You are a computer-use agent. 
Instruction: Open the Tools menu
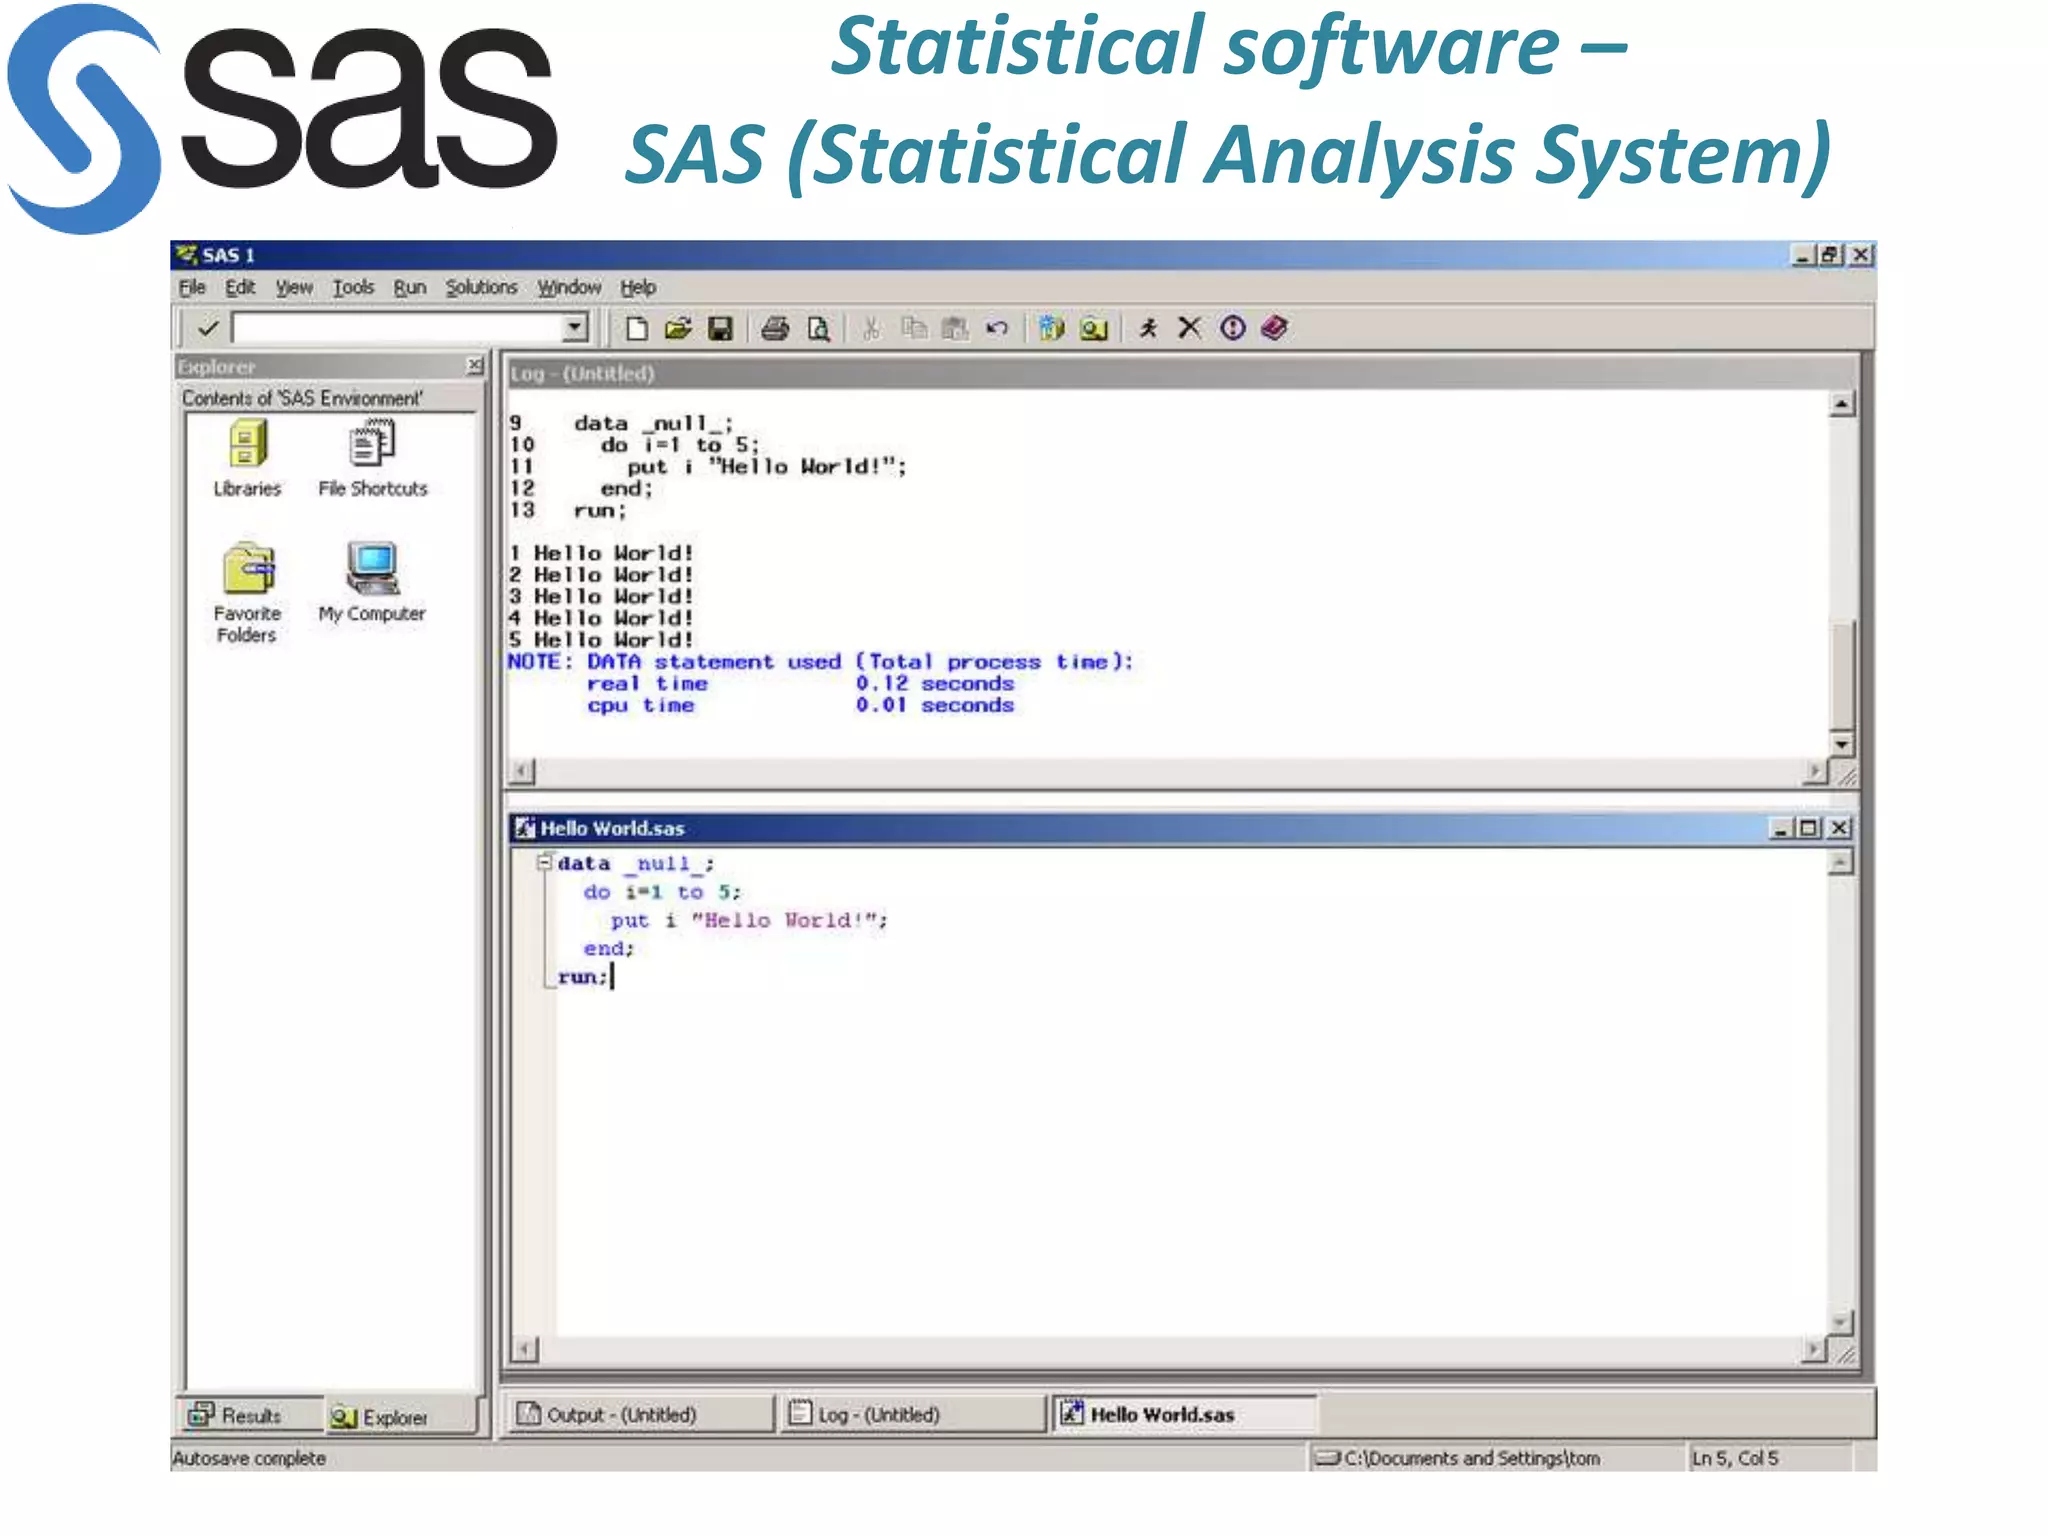(x=353, y=288)
